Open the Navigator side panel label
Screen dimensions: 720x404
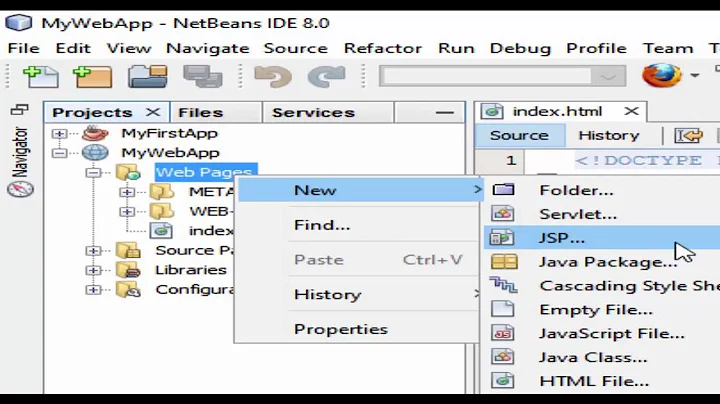(x=20, y=152)
